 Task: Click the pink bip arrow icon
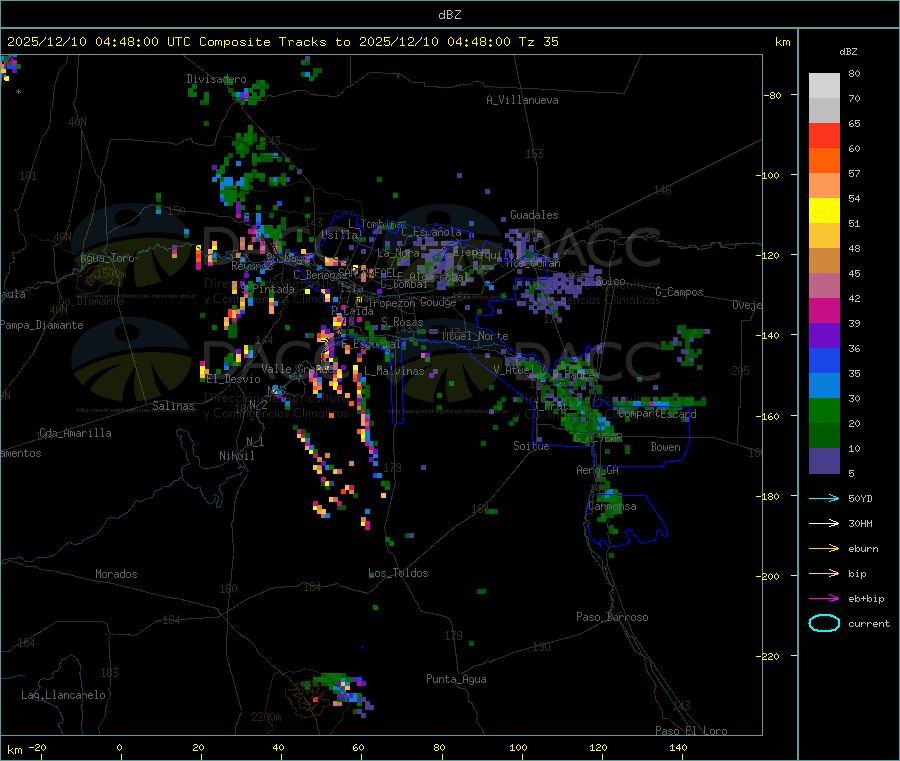point(824,573)
